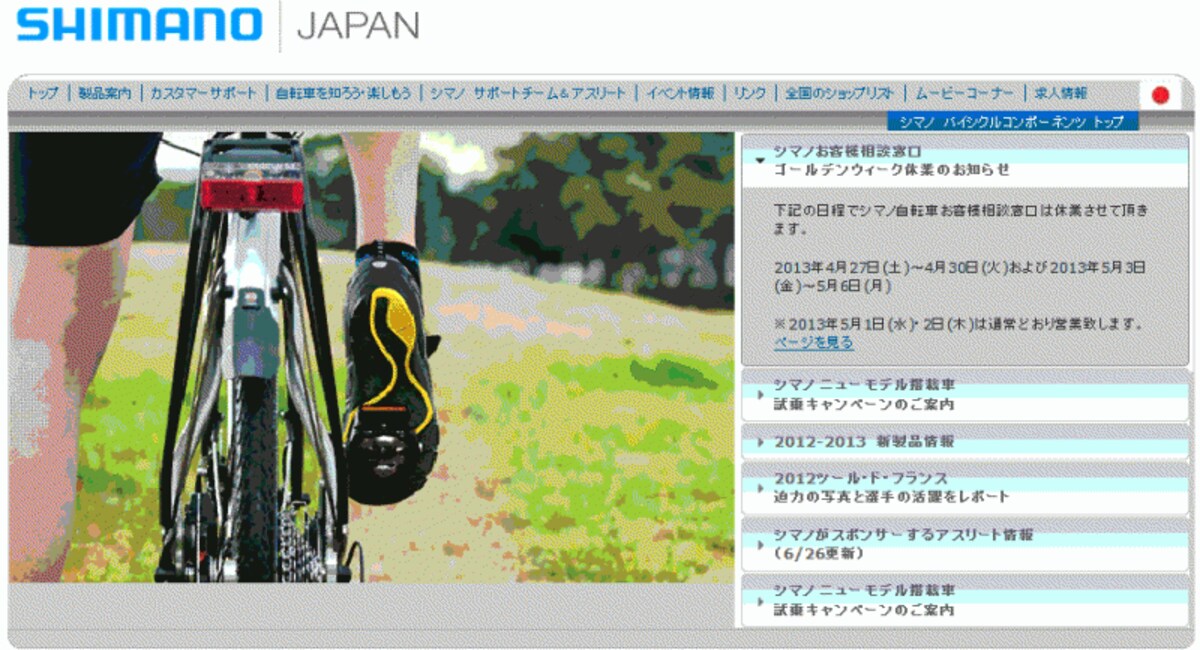Click the cycling hero image
The height and width of the screenshot is (650, 1200).
(371, 357)
